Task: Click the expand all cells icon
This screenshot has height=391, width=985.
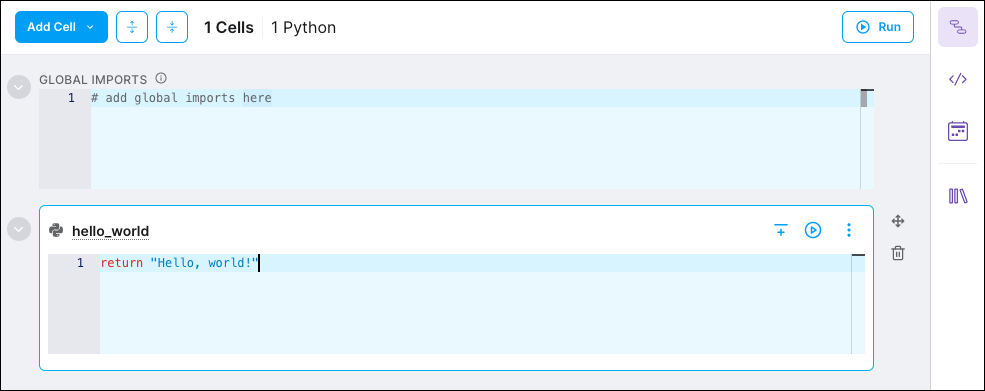Action: (x=132, y=27)
